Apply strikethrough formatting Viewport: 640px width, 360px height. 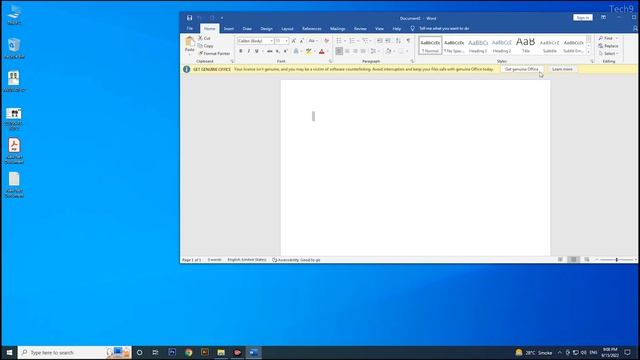269,51
